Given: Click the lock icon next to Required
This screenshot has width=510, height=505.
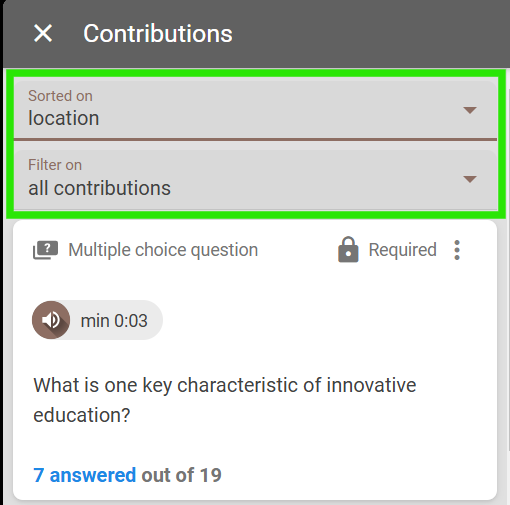Looking at the screenshot, I should point(348,249).
